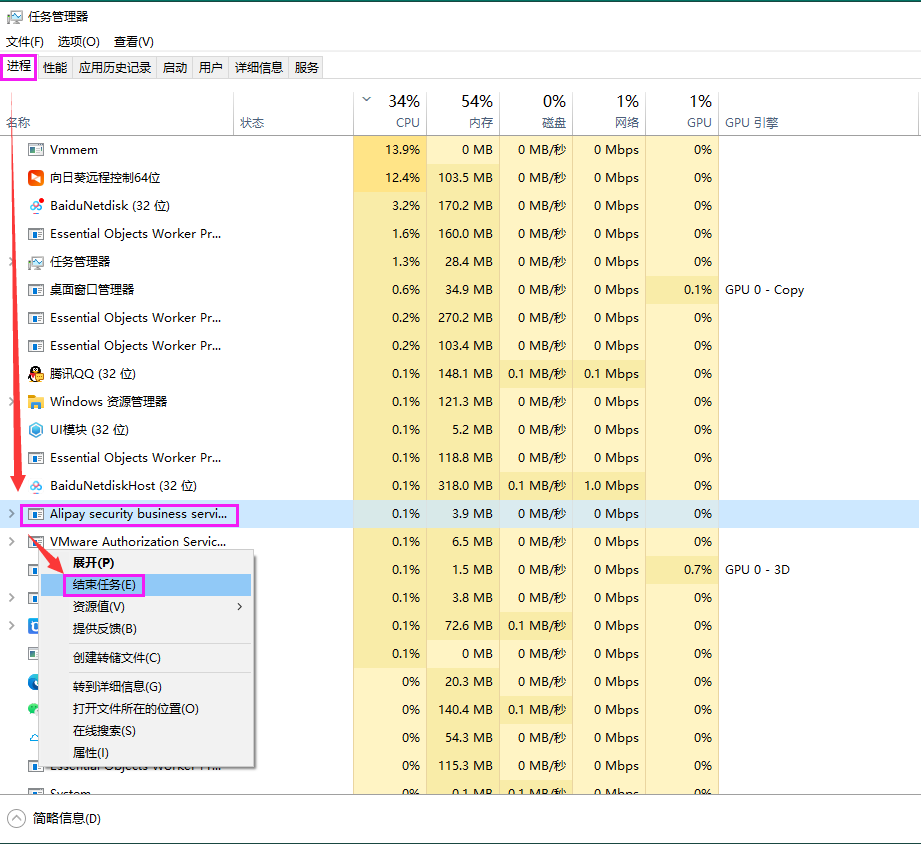Click the 腾讯QQ penguin icon
Viewport: 921px width, 844px height.
click(x=36, y=374)
